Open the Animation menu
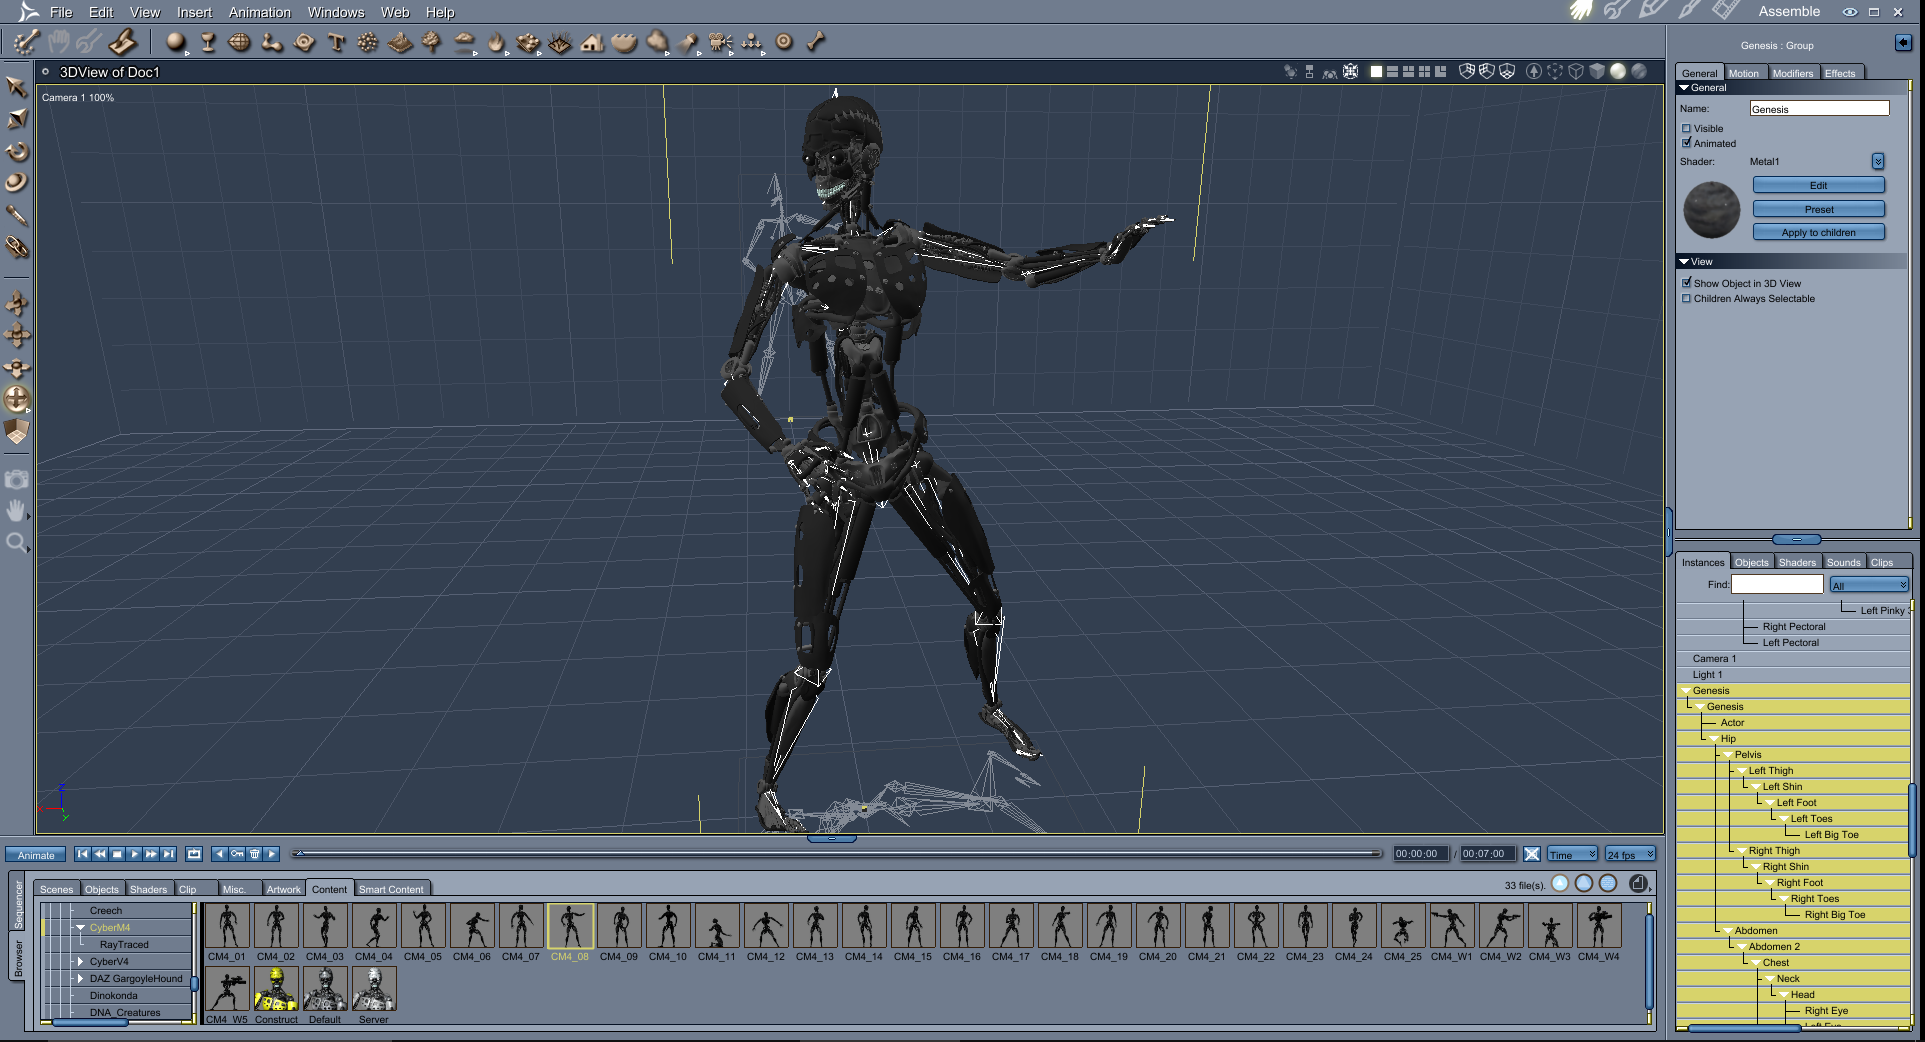 point(259,12)
